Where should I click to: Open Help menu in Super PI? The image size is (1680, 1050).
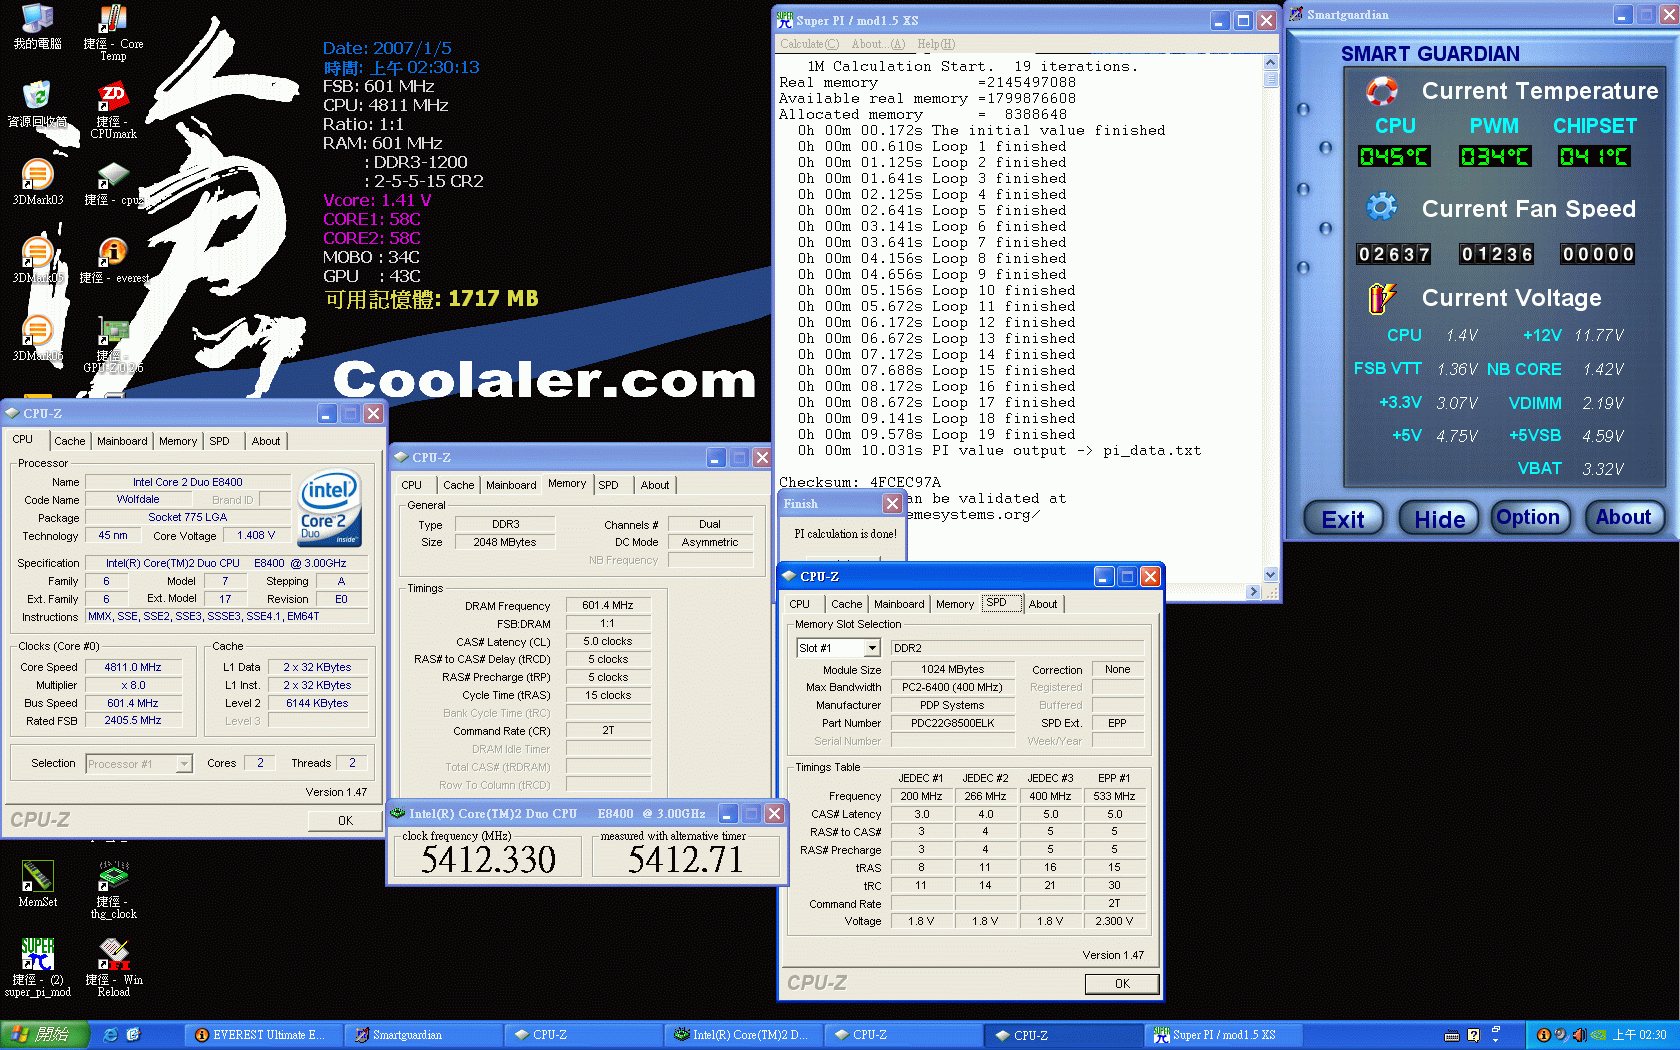[936, 44]
